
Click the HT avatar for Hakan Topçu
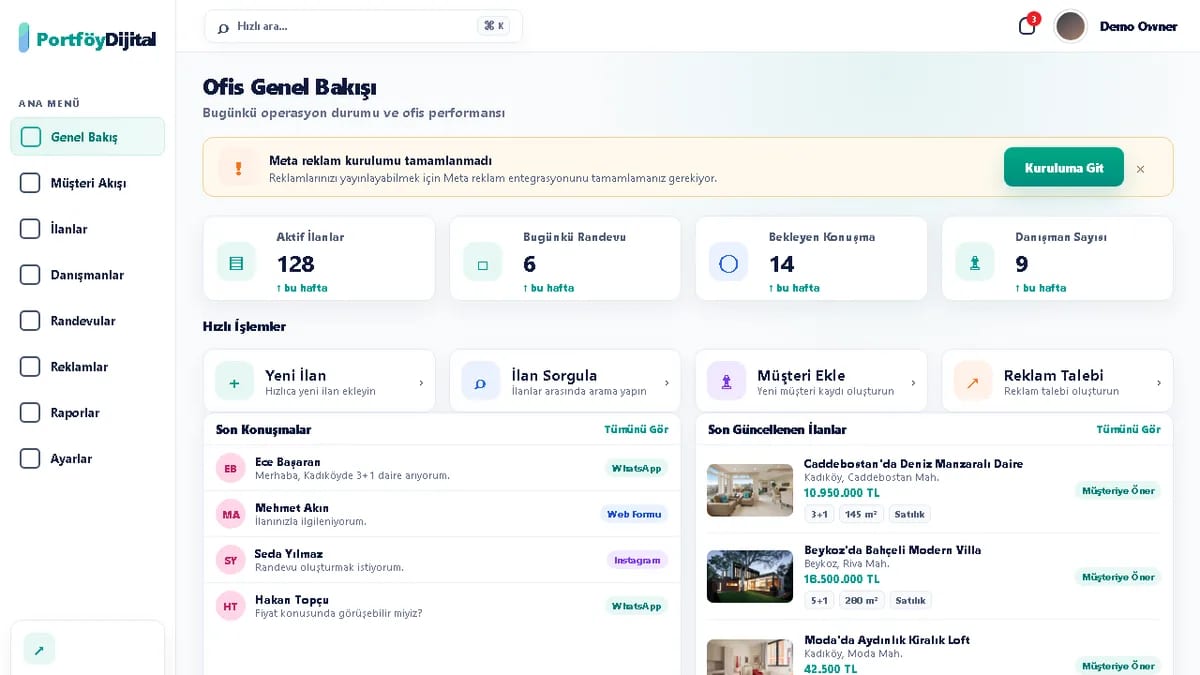230,606
